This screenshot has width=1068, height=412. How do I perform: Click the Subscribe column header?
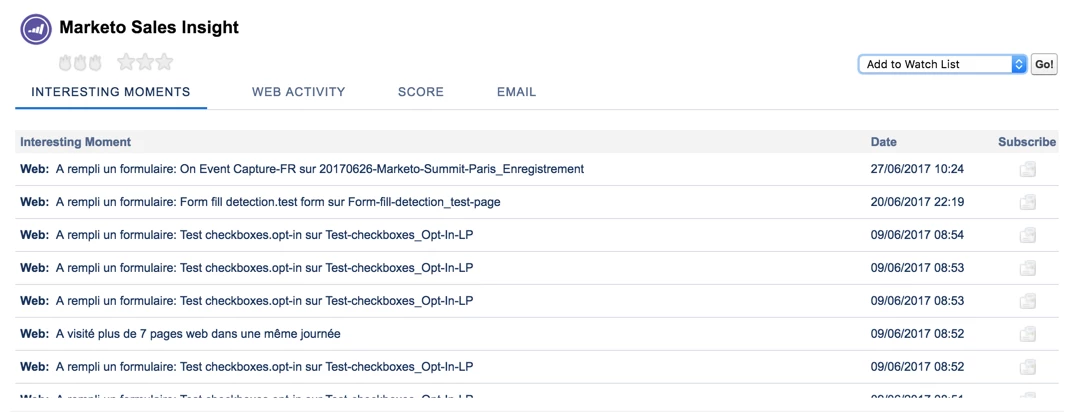point(1027,142)
